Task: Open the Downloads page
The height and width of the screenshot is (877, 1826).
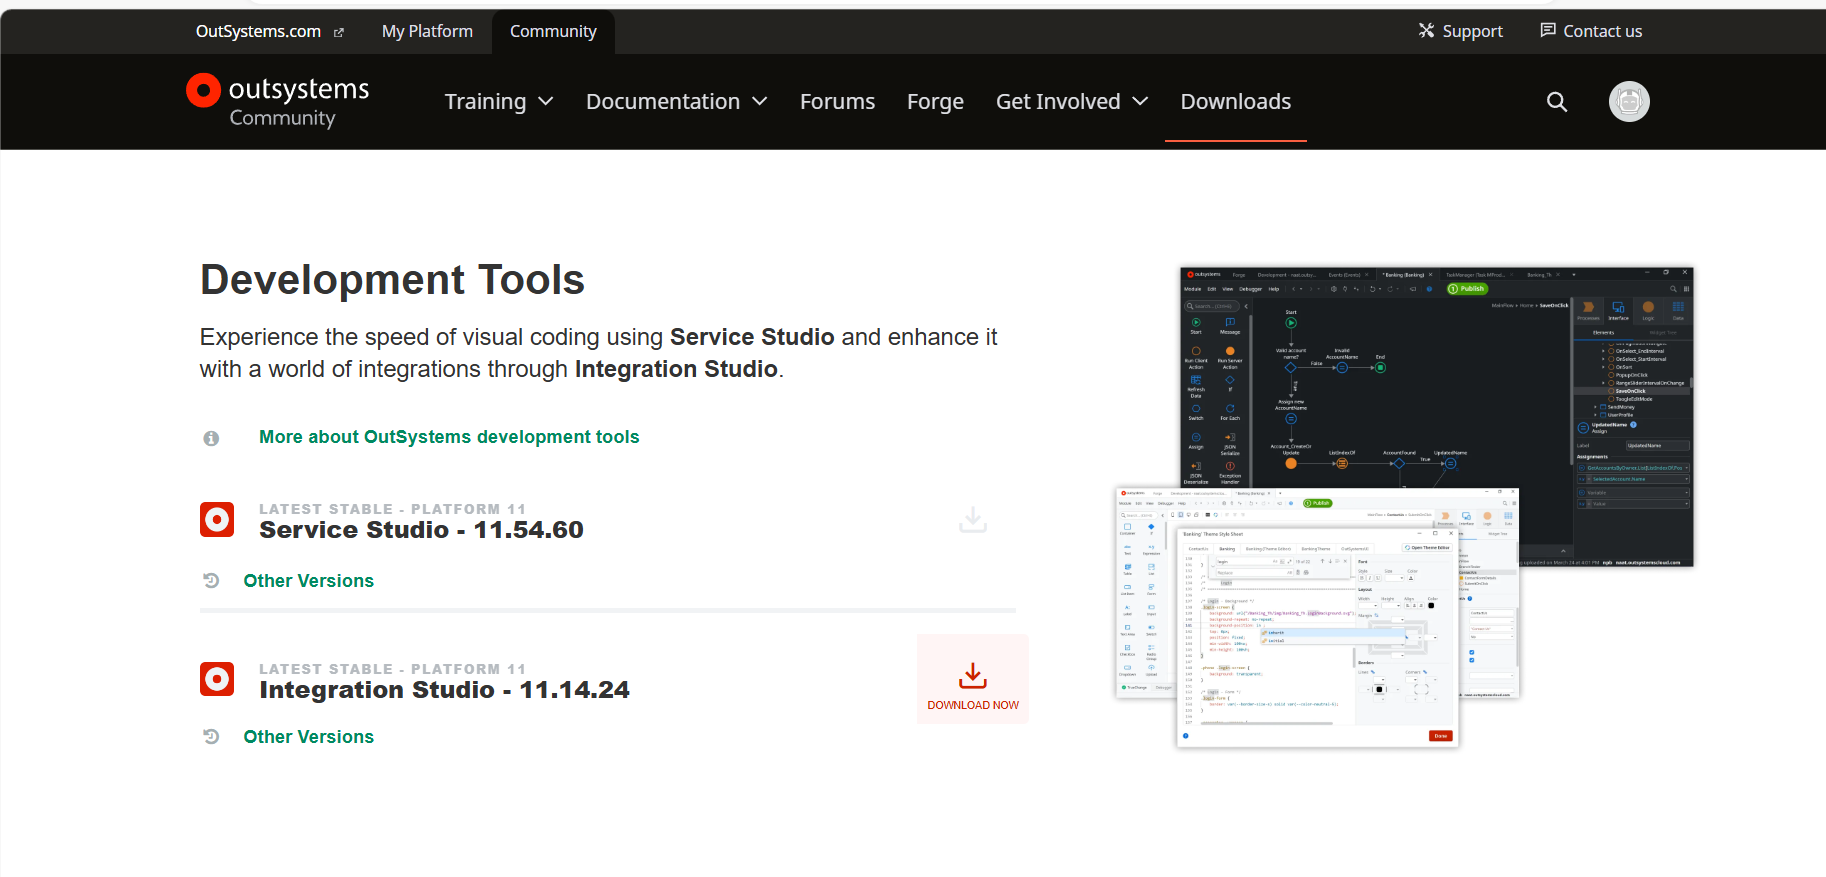Action: tap(1236, 101)
